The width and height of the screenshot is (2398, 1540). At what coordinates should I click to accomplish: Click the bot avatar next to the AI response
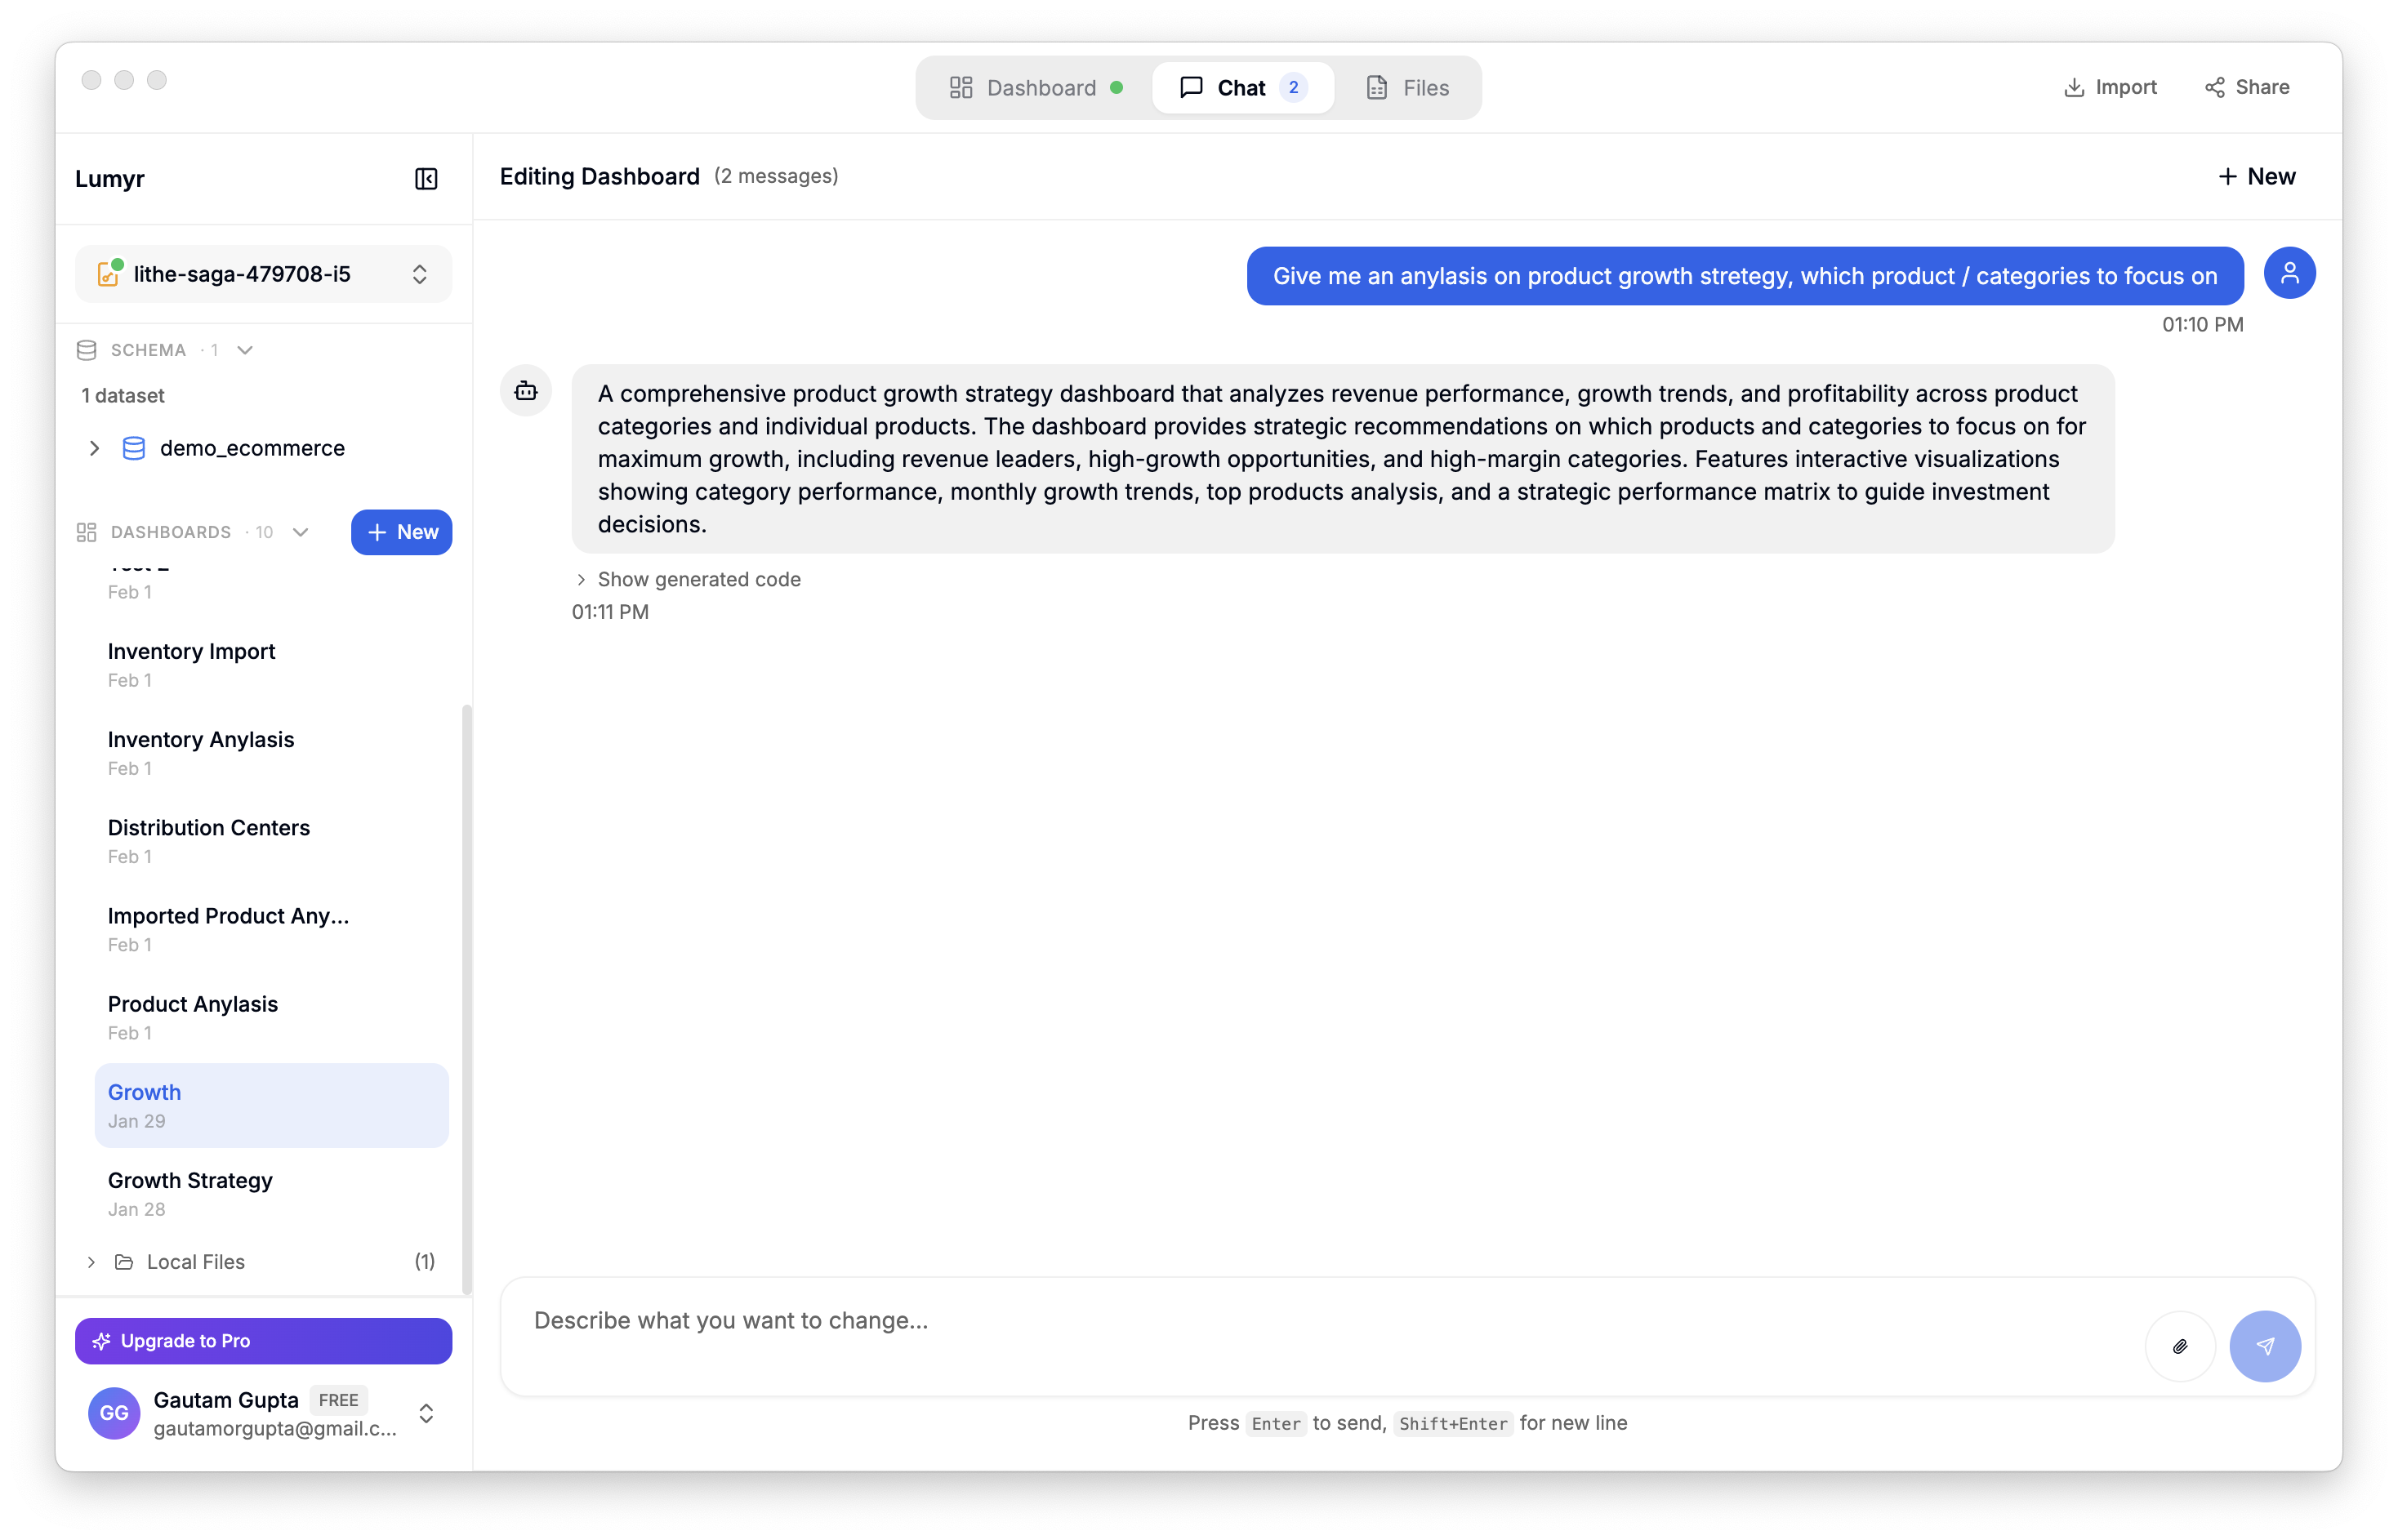525,390
